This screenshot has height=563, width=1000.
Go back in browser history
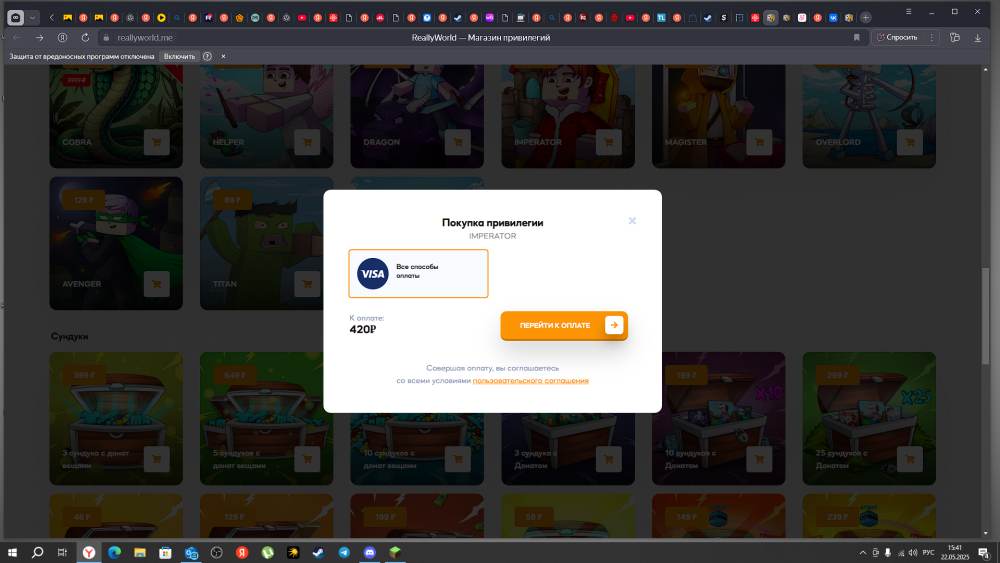[17, 38]
